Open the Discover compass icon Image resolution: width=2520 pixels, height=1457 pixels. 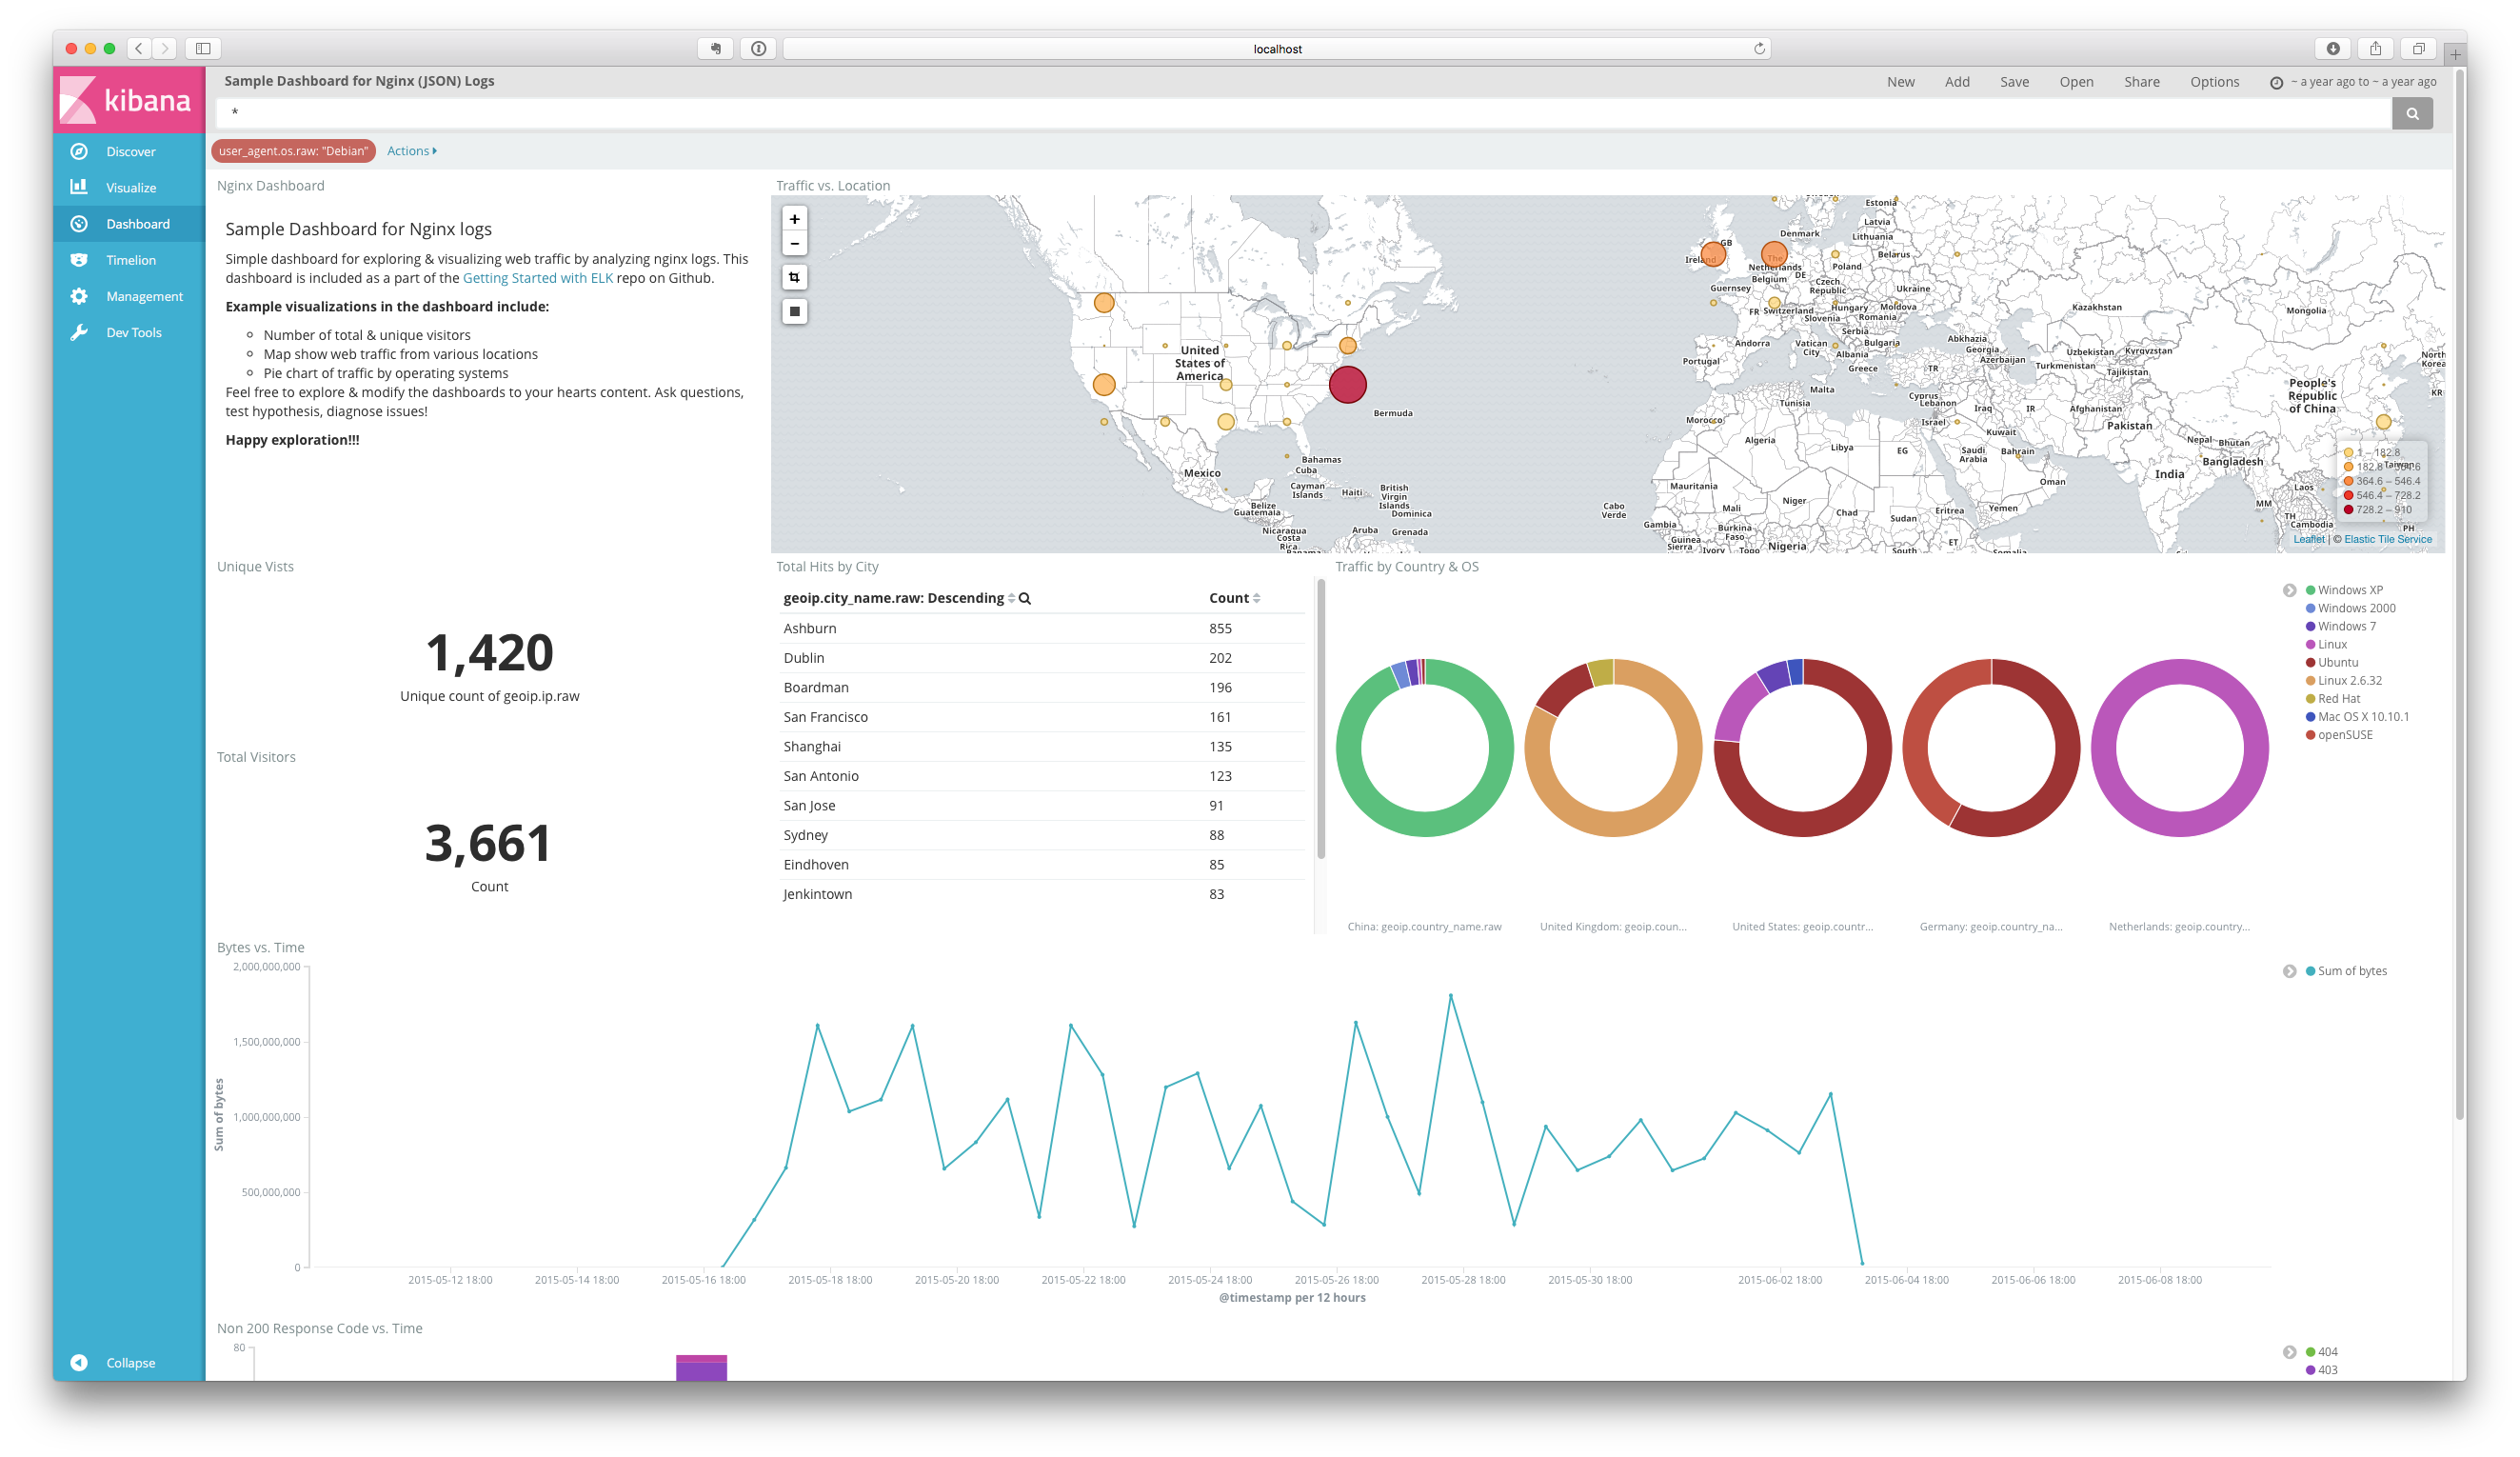[x=79, y=151]
